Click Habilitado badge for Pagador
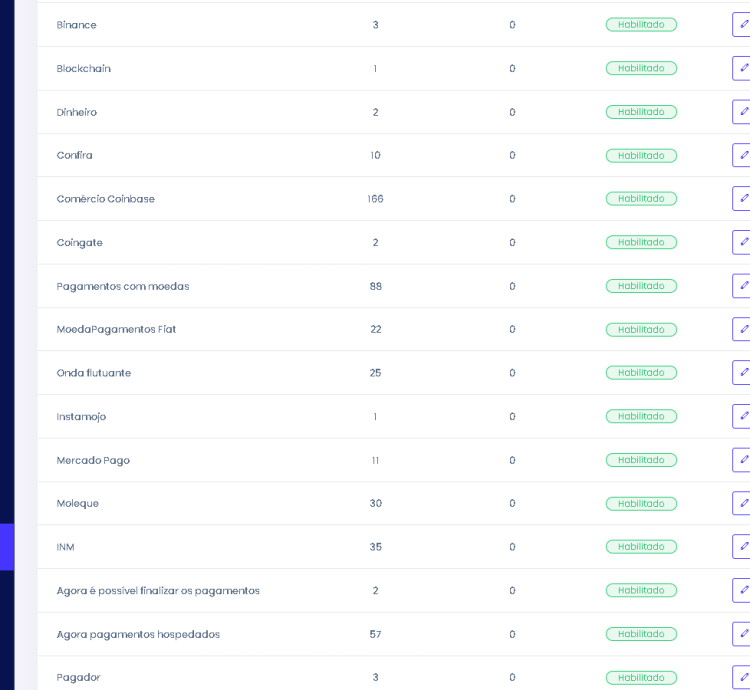This screenshot has width=750, height=690. pyautogui.click(x=641, y=677)
